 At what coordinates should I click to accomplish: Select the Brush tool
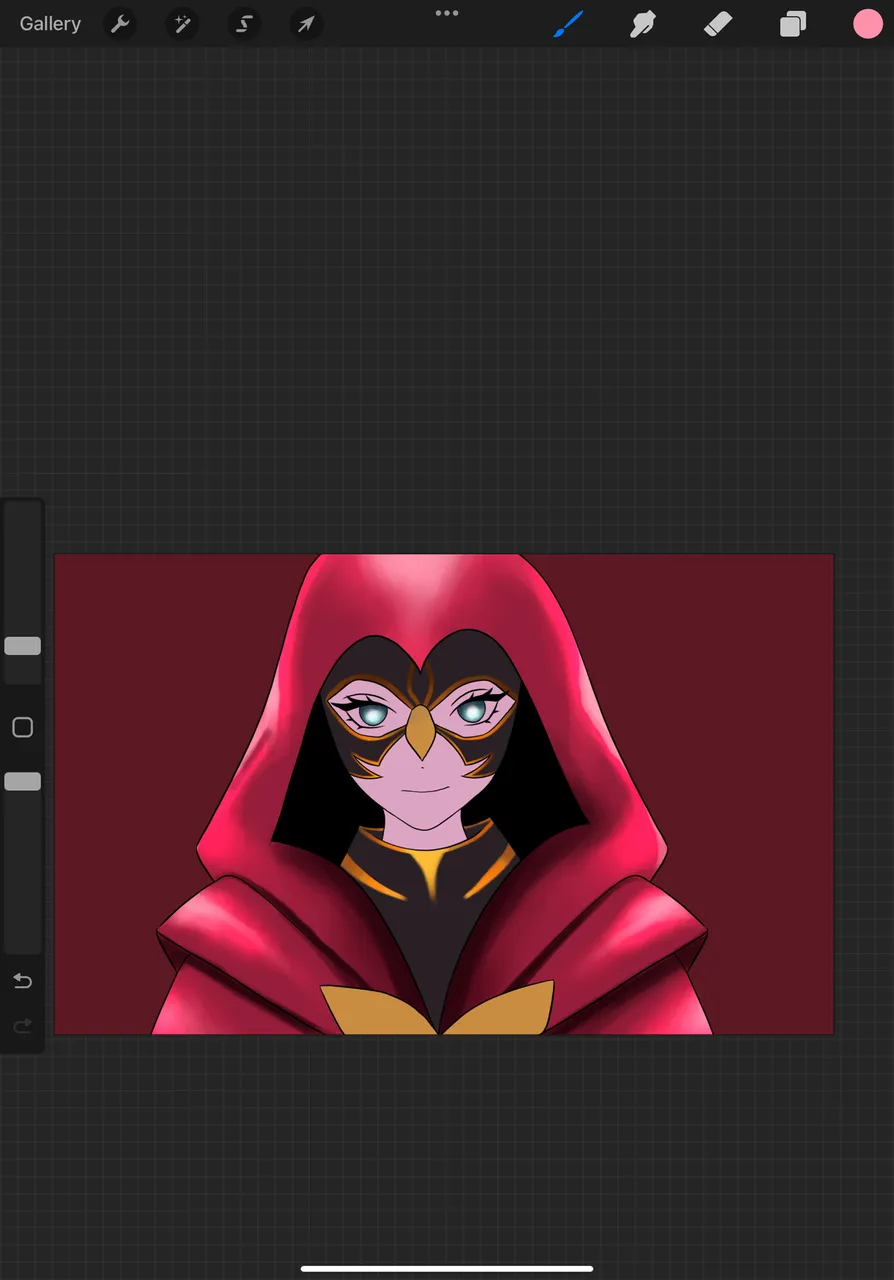tap(568, 24)
